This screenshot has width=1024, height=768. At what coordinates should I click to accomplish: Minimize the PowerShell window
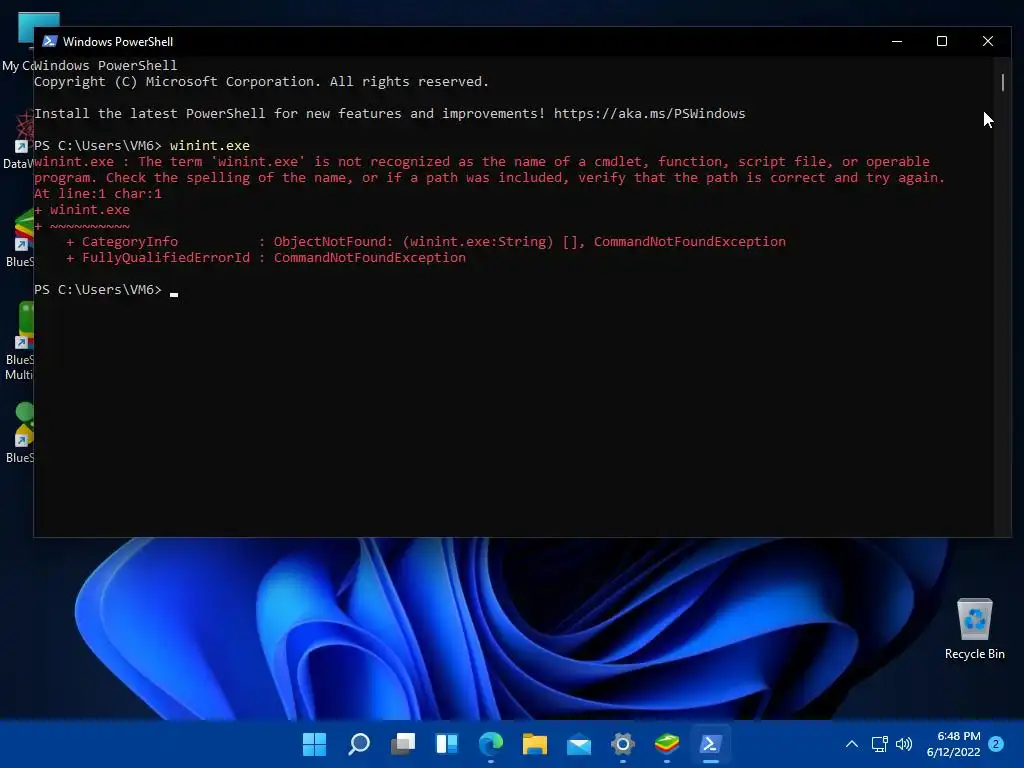point(897,41)
